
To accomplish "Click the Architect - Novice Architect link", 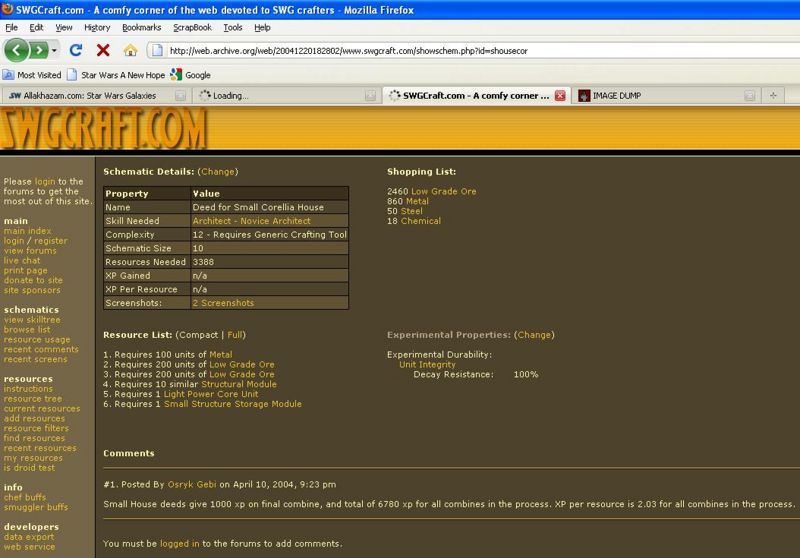I will point(251,221).
